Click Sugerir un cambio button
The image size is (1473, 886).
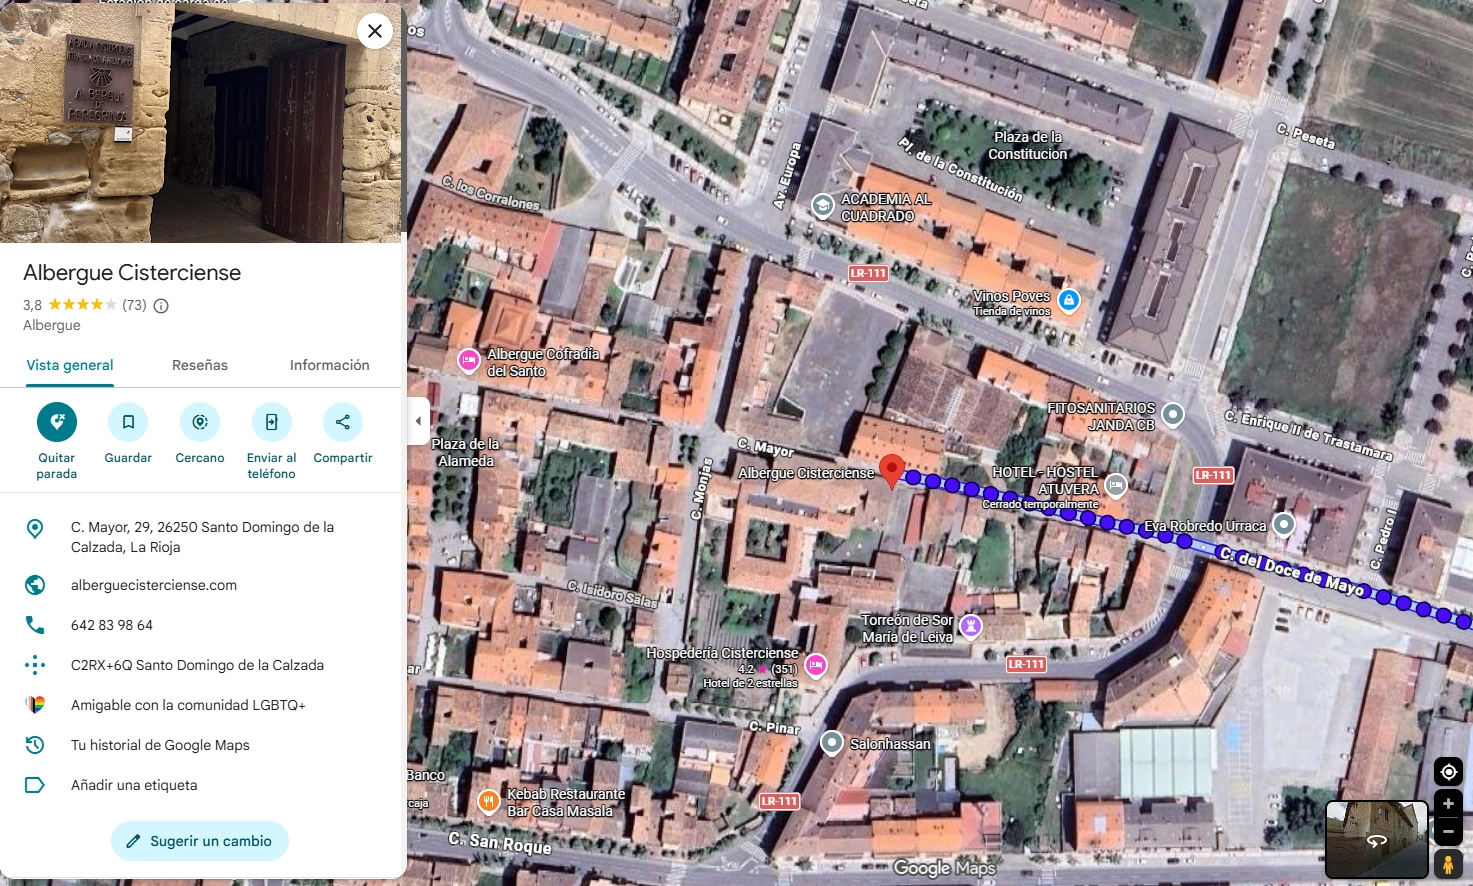point(200,841)
